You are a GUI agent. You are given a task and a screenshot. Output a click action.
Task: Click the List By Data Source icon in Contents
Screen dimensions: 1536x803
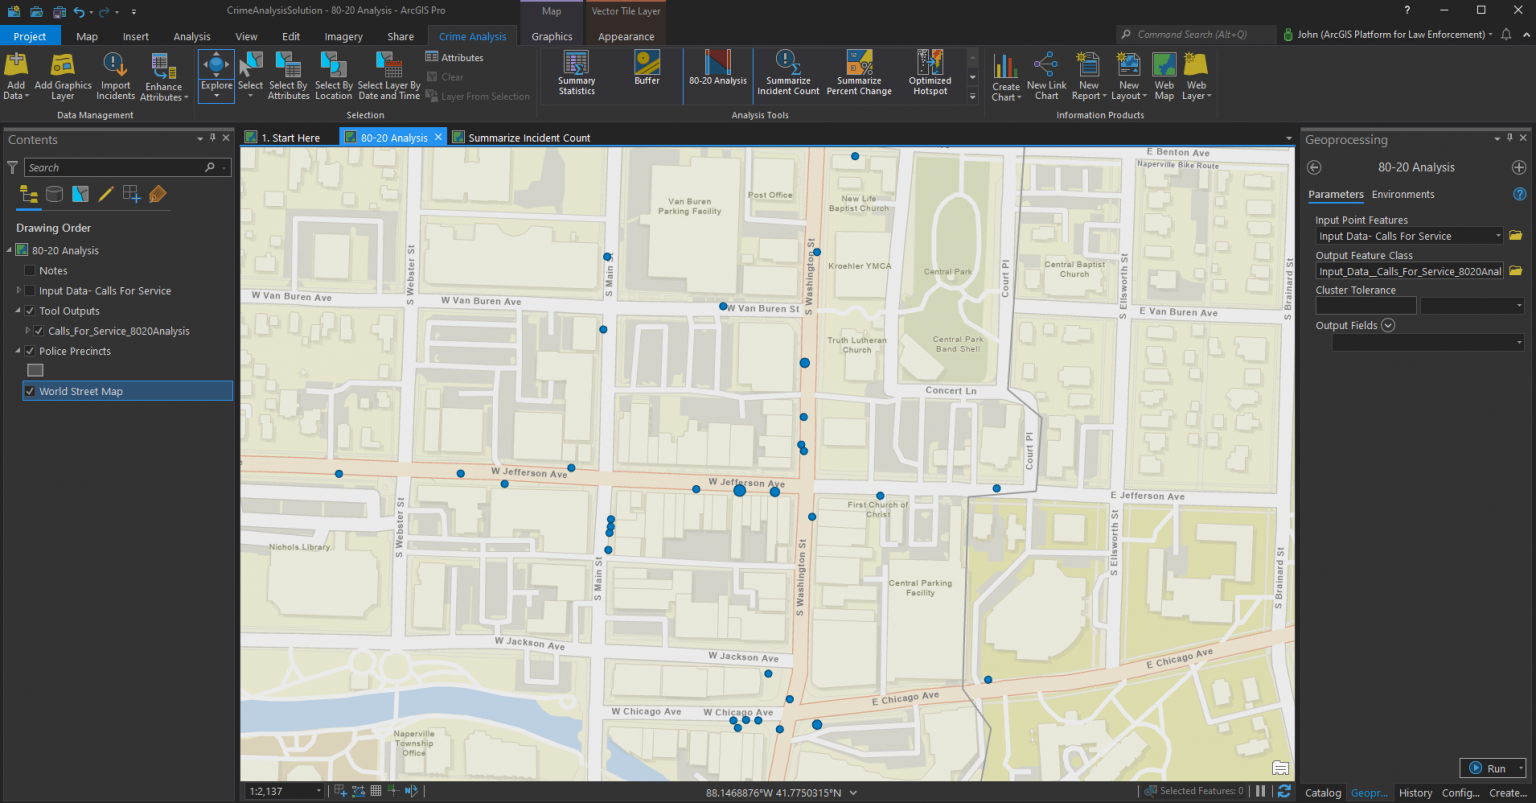tap(54, 194)
